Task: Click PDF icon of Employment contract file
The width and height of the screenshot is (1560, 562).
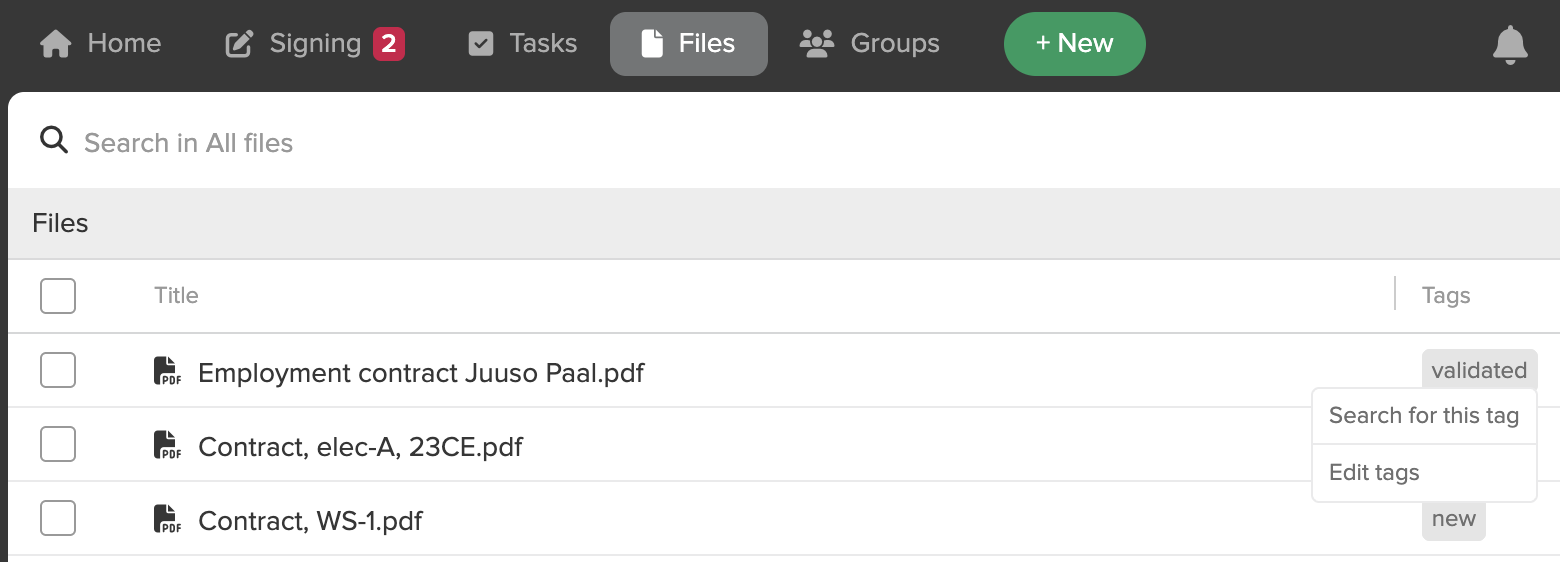Action: click(x=167, y=371)
